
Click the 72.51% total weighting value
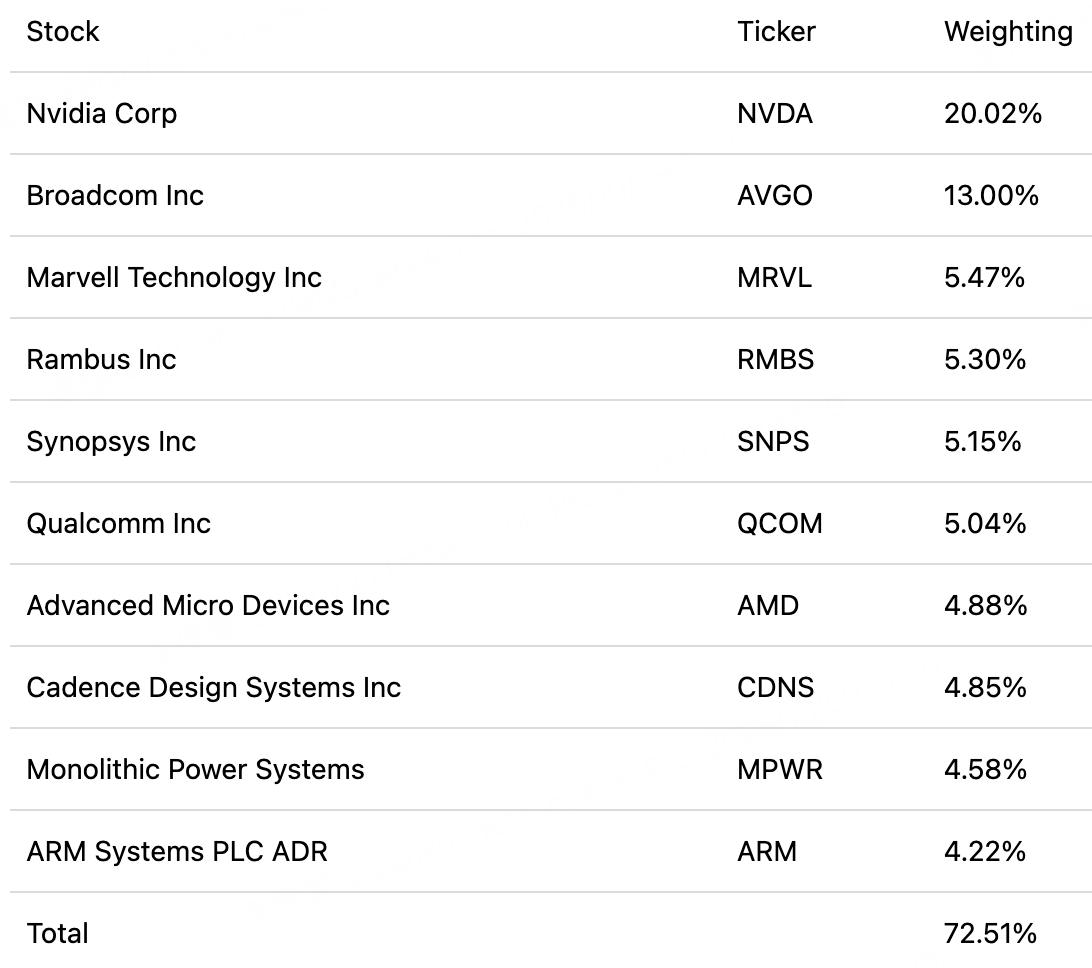click(990, 934)
